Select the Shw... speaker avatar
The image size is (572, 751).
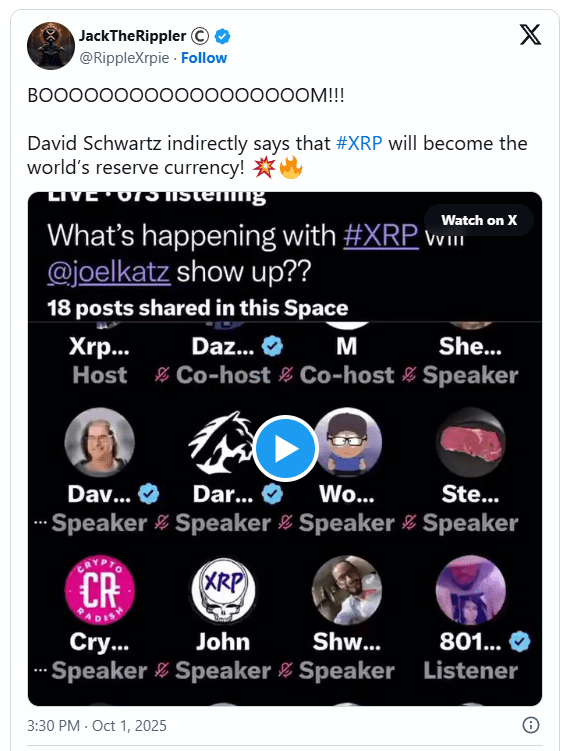(347, 591)
